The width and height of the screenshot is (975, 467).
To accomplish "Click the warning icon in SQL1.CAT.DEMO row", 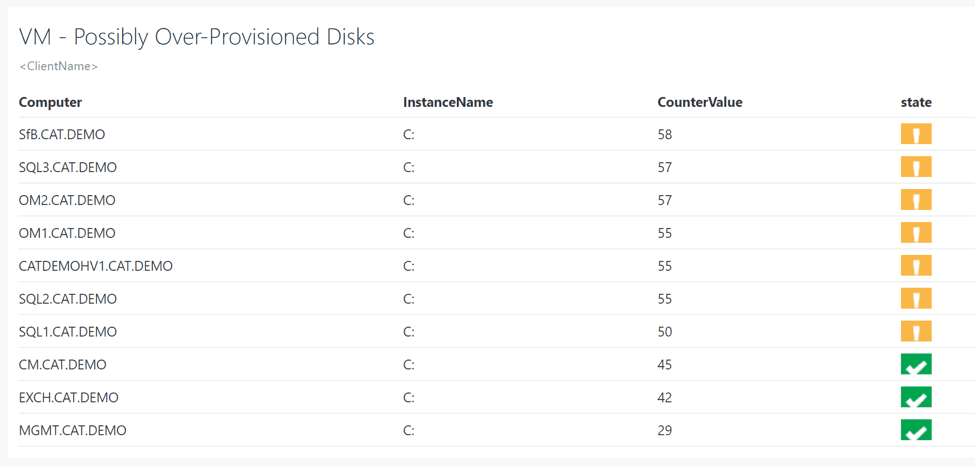I will [x=916, y=332].
